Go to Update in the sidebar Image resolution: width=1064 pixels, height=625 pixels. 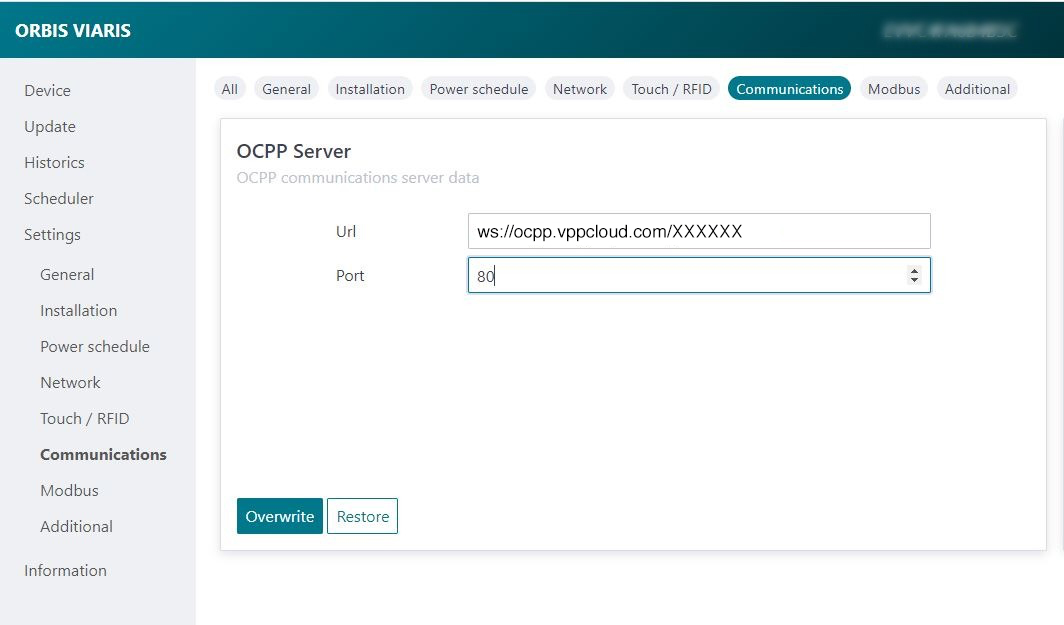click(x=50, y=126)
